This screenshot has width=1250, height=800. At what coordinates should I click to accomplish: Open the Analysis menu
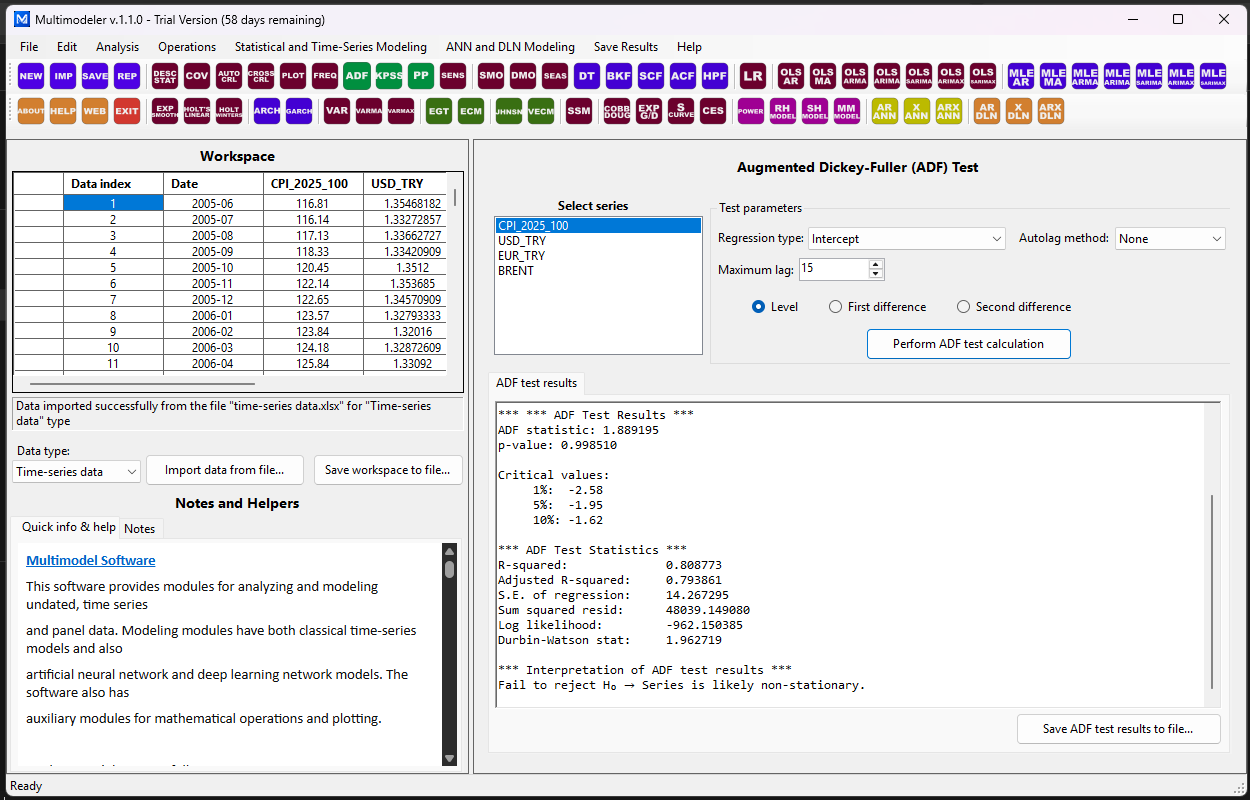[x=118, y=47]
